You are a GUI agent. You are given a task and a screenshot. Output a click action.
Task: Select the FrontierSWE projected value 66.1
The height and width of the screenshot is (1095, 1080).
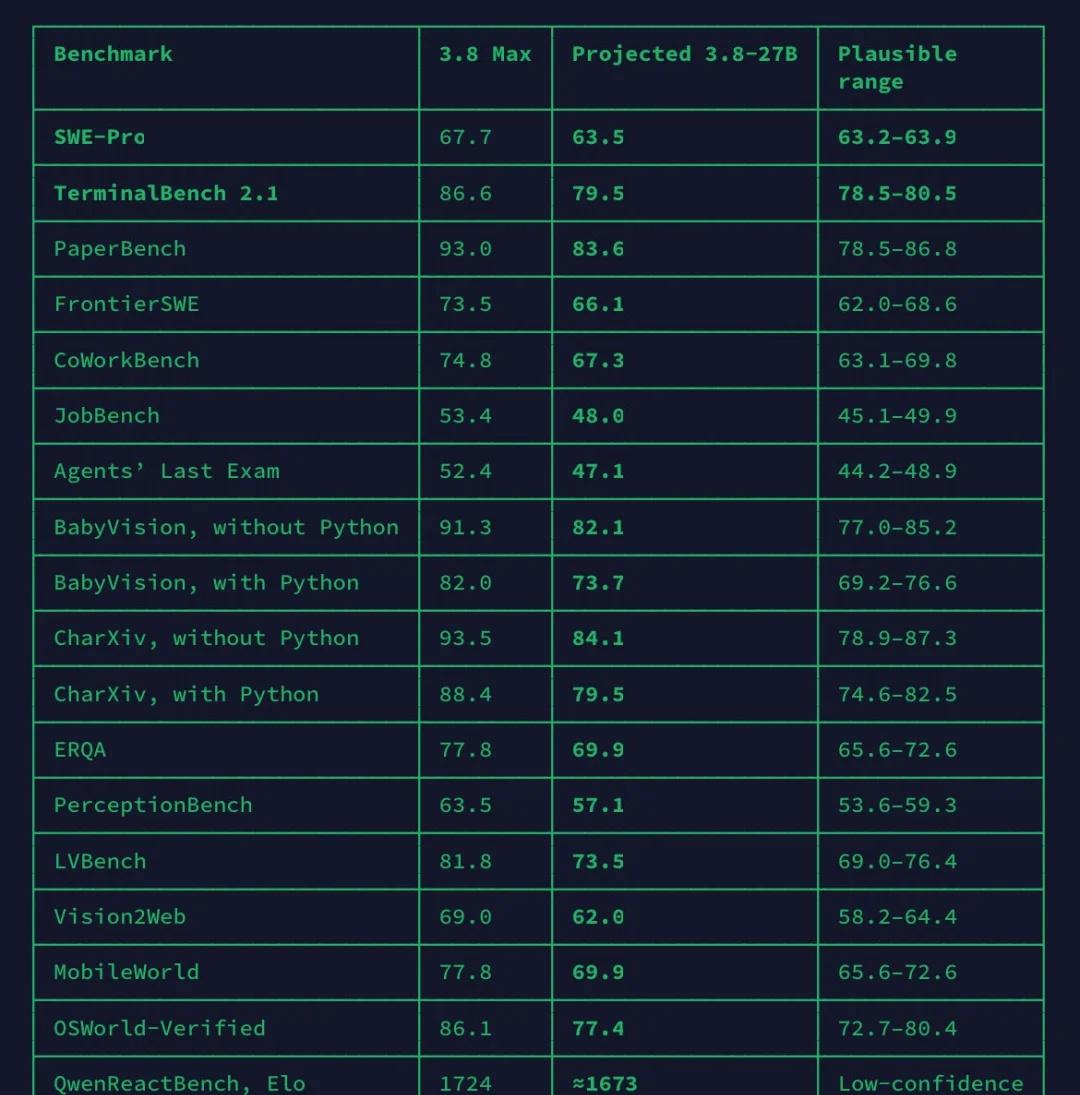point(598,304)
